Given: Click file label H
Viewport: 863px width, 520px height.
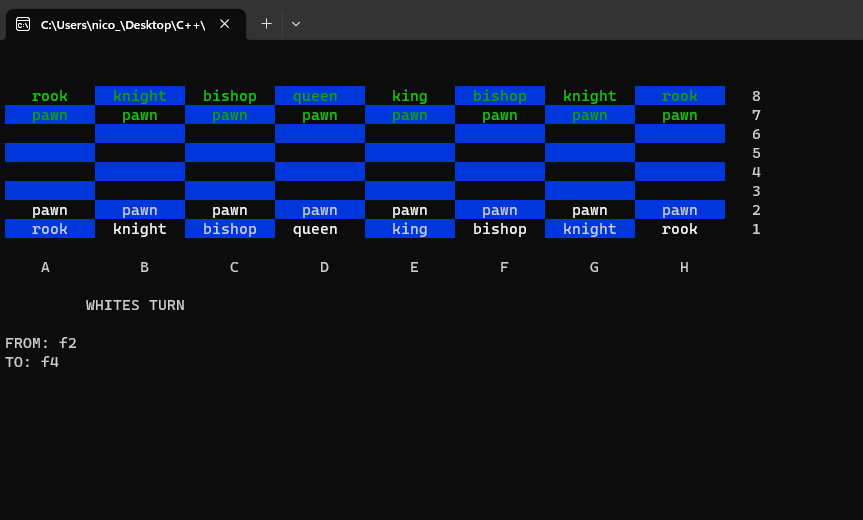Looking at the screenshot, I should [684, 267].
